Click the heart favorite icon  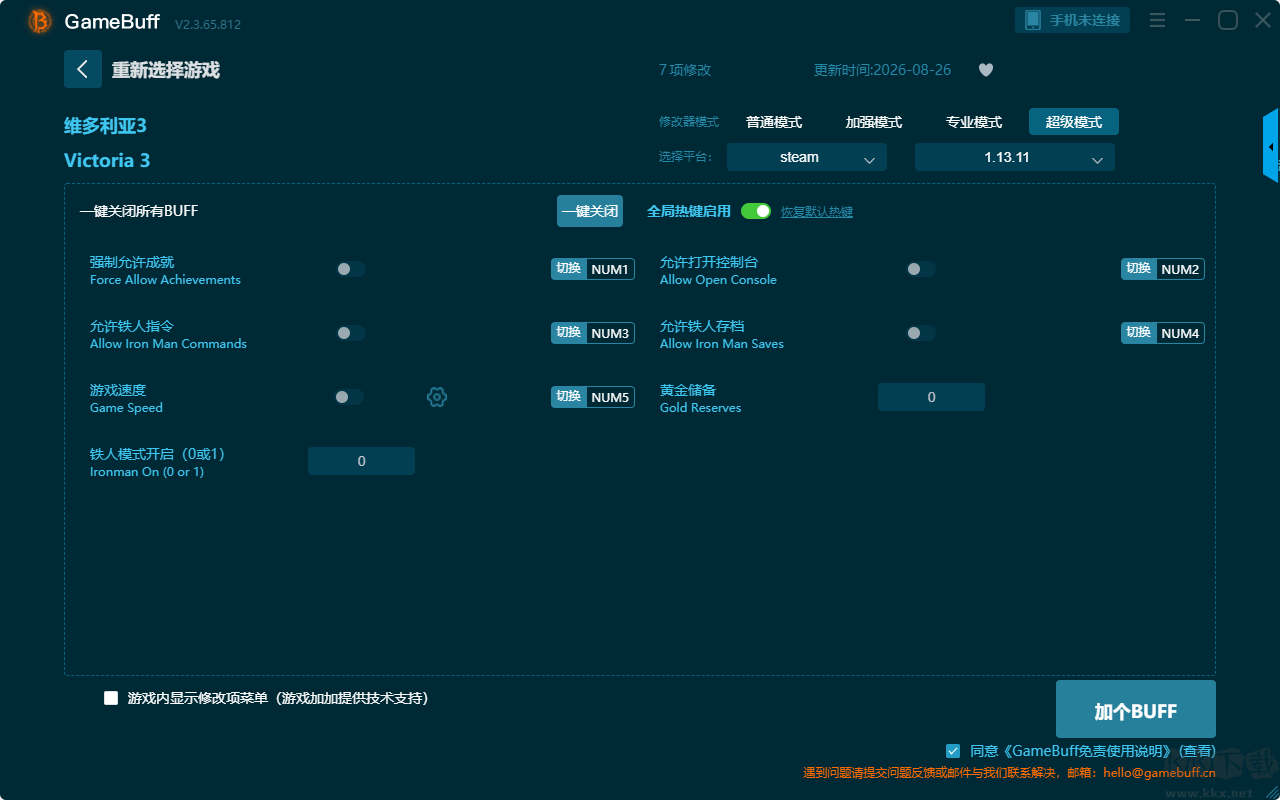[986, 70]
